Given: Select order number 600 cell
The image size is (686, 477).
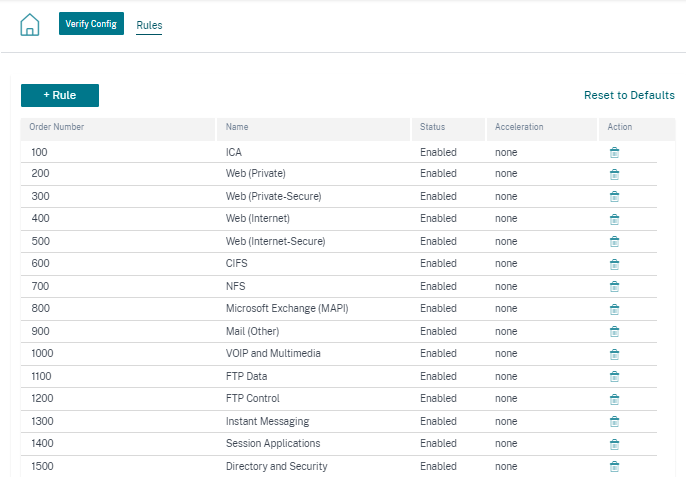Looking at the screenshot, I should (40, 263).
